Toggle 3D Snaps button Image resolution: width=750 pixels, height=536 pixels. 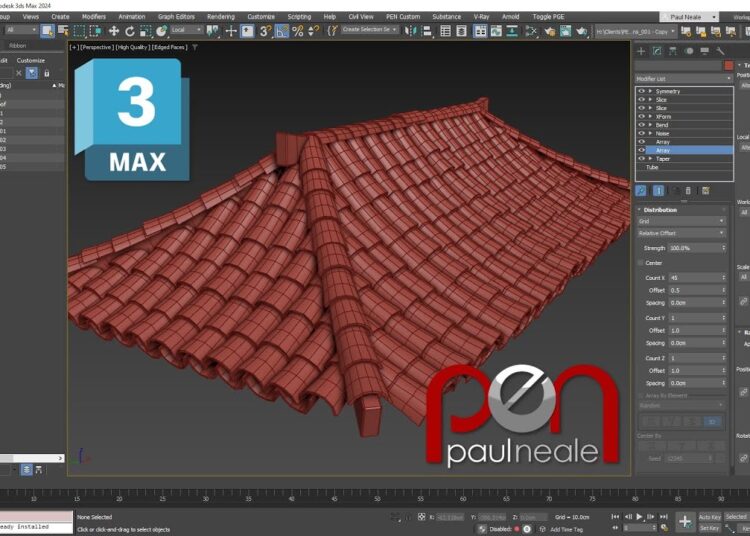[265, 31]
